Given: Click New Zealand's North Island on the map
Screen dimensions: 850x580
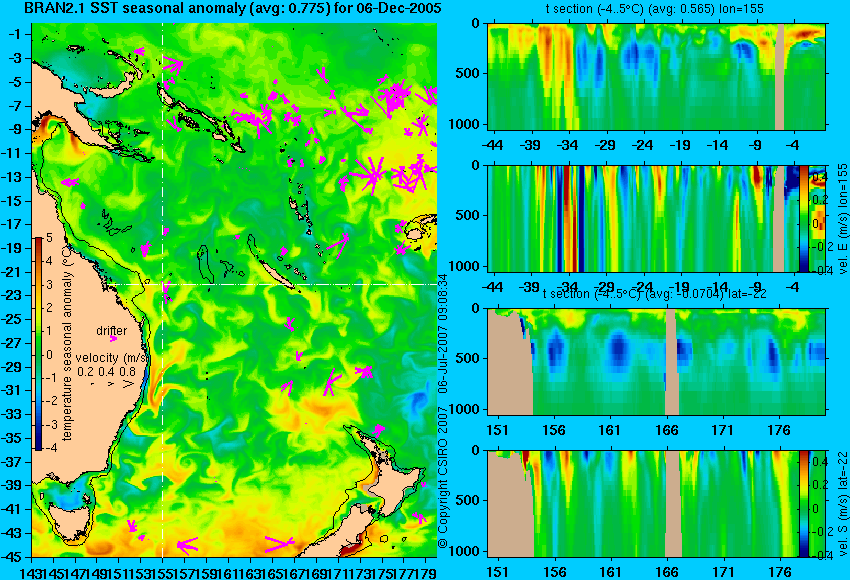Looking at the screenshot, I should click(398, 487).
